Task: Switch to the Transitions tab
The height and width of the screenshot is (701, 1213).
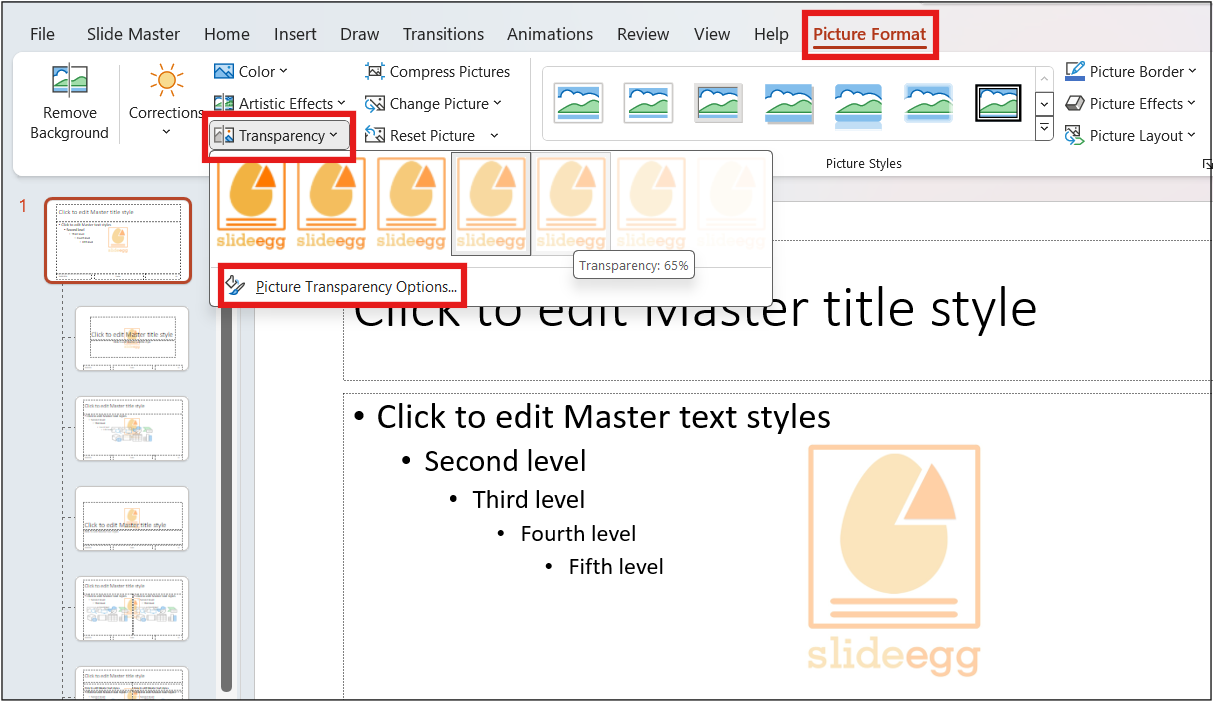Action: coord(443,34)
